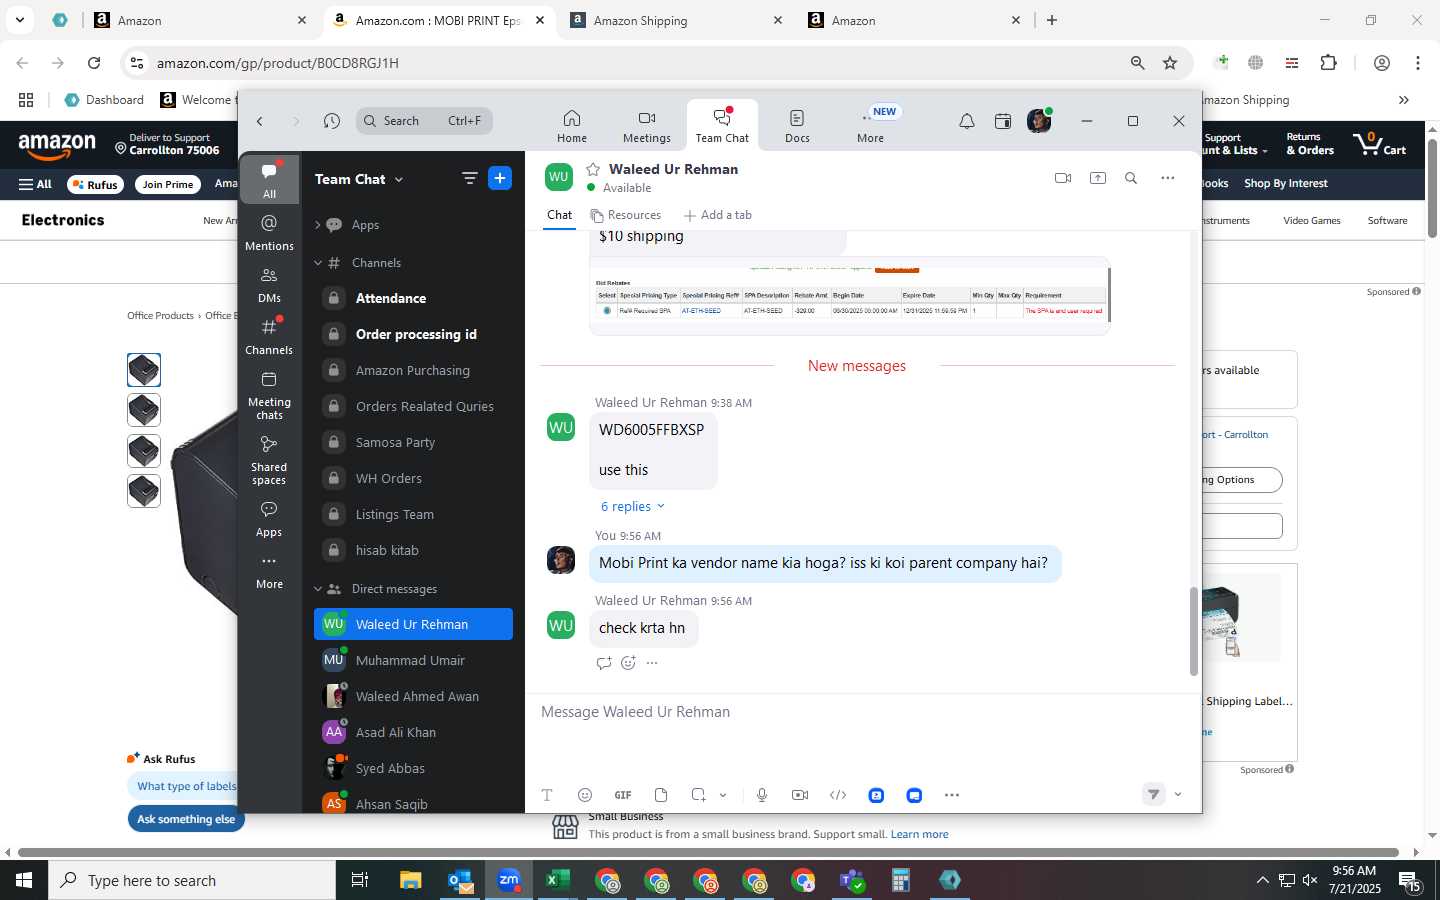Open the Amazon Purchasing channel
This screenshot has height=900, width=1440.
click(x=413, y=370)
